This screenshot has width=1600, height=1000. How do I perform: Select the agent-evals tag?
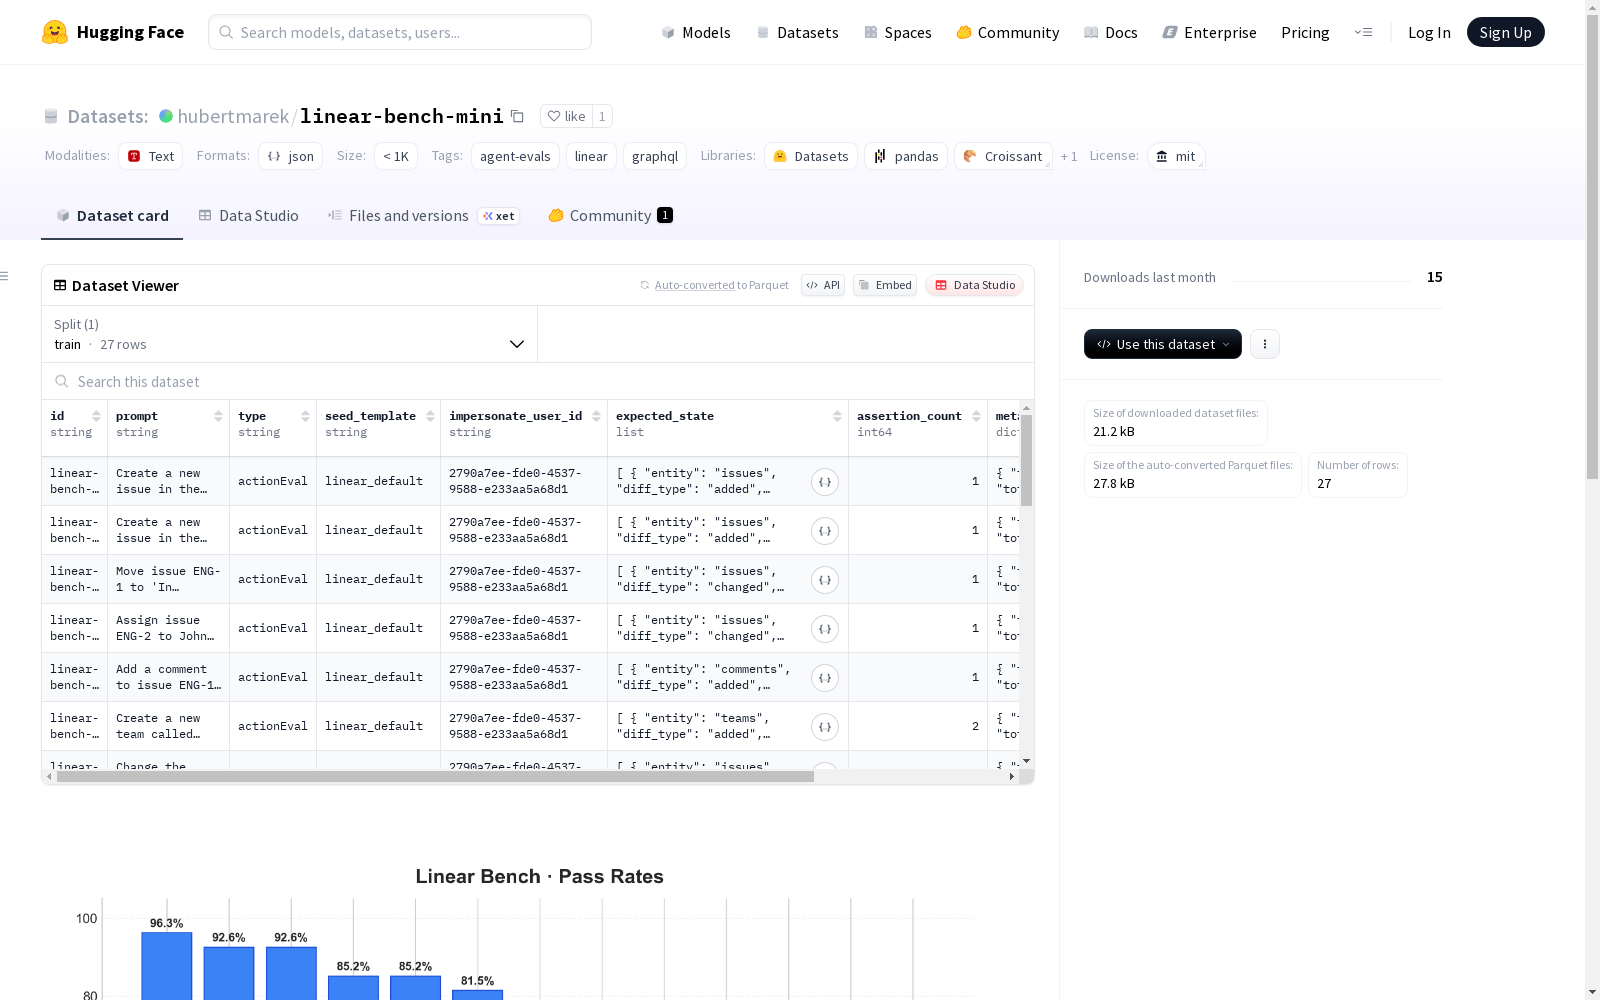[515, 156]
